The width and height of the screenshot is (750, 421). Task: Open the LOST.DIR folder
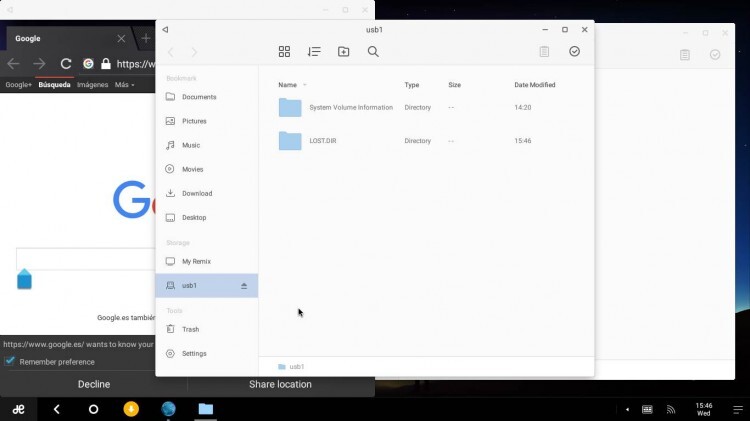point(322,141)
